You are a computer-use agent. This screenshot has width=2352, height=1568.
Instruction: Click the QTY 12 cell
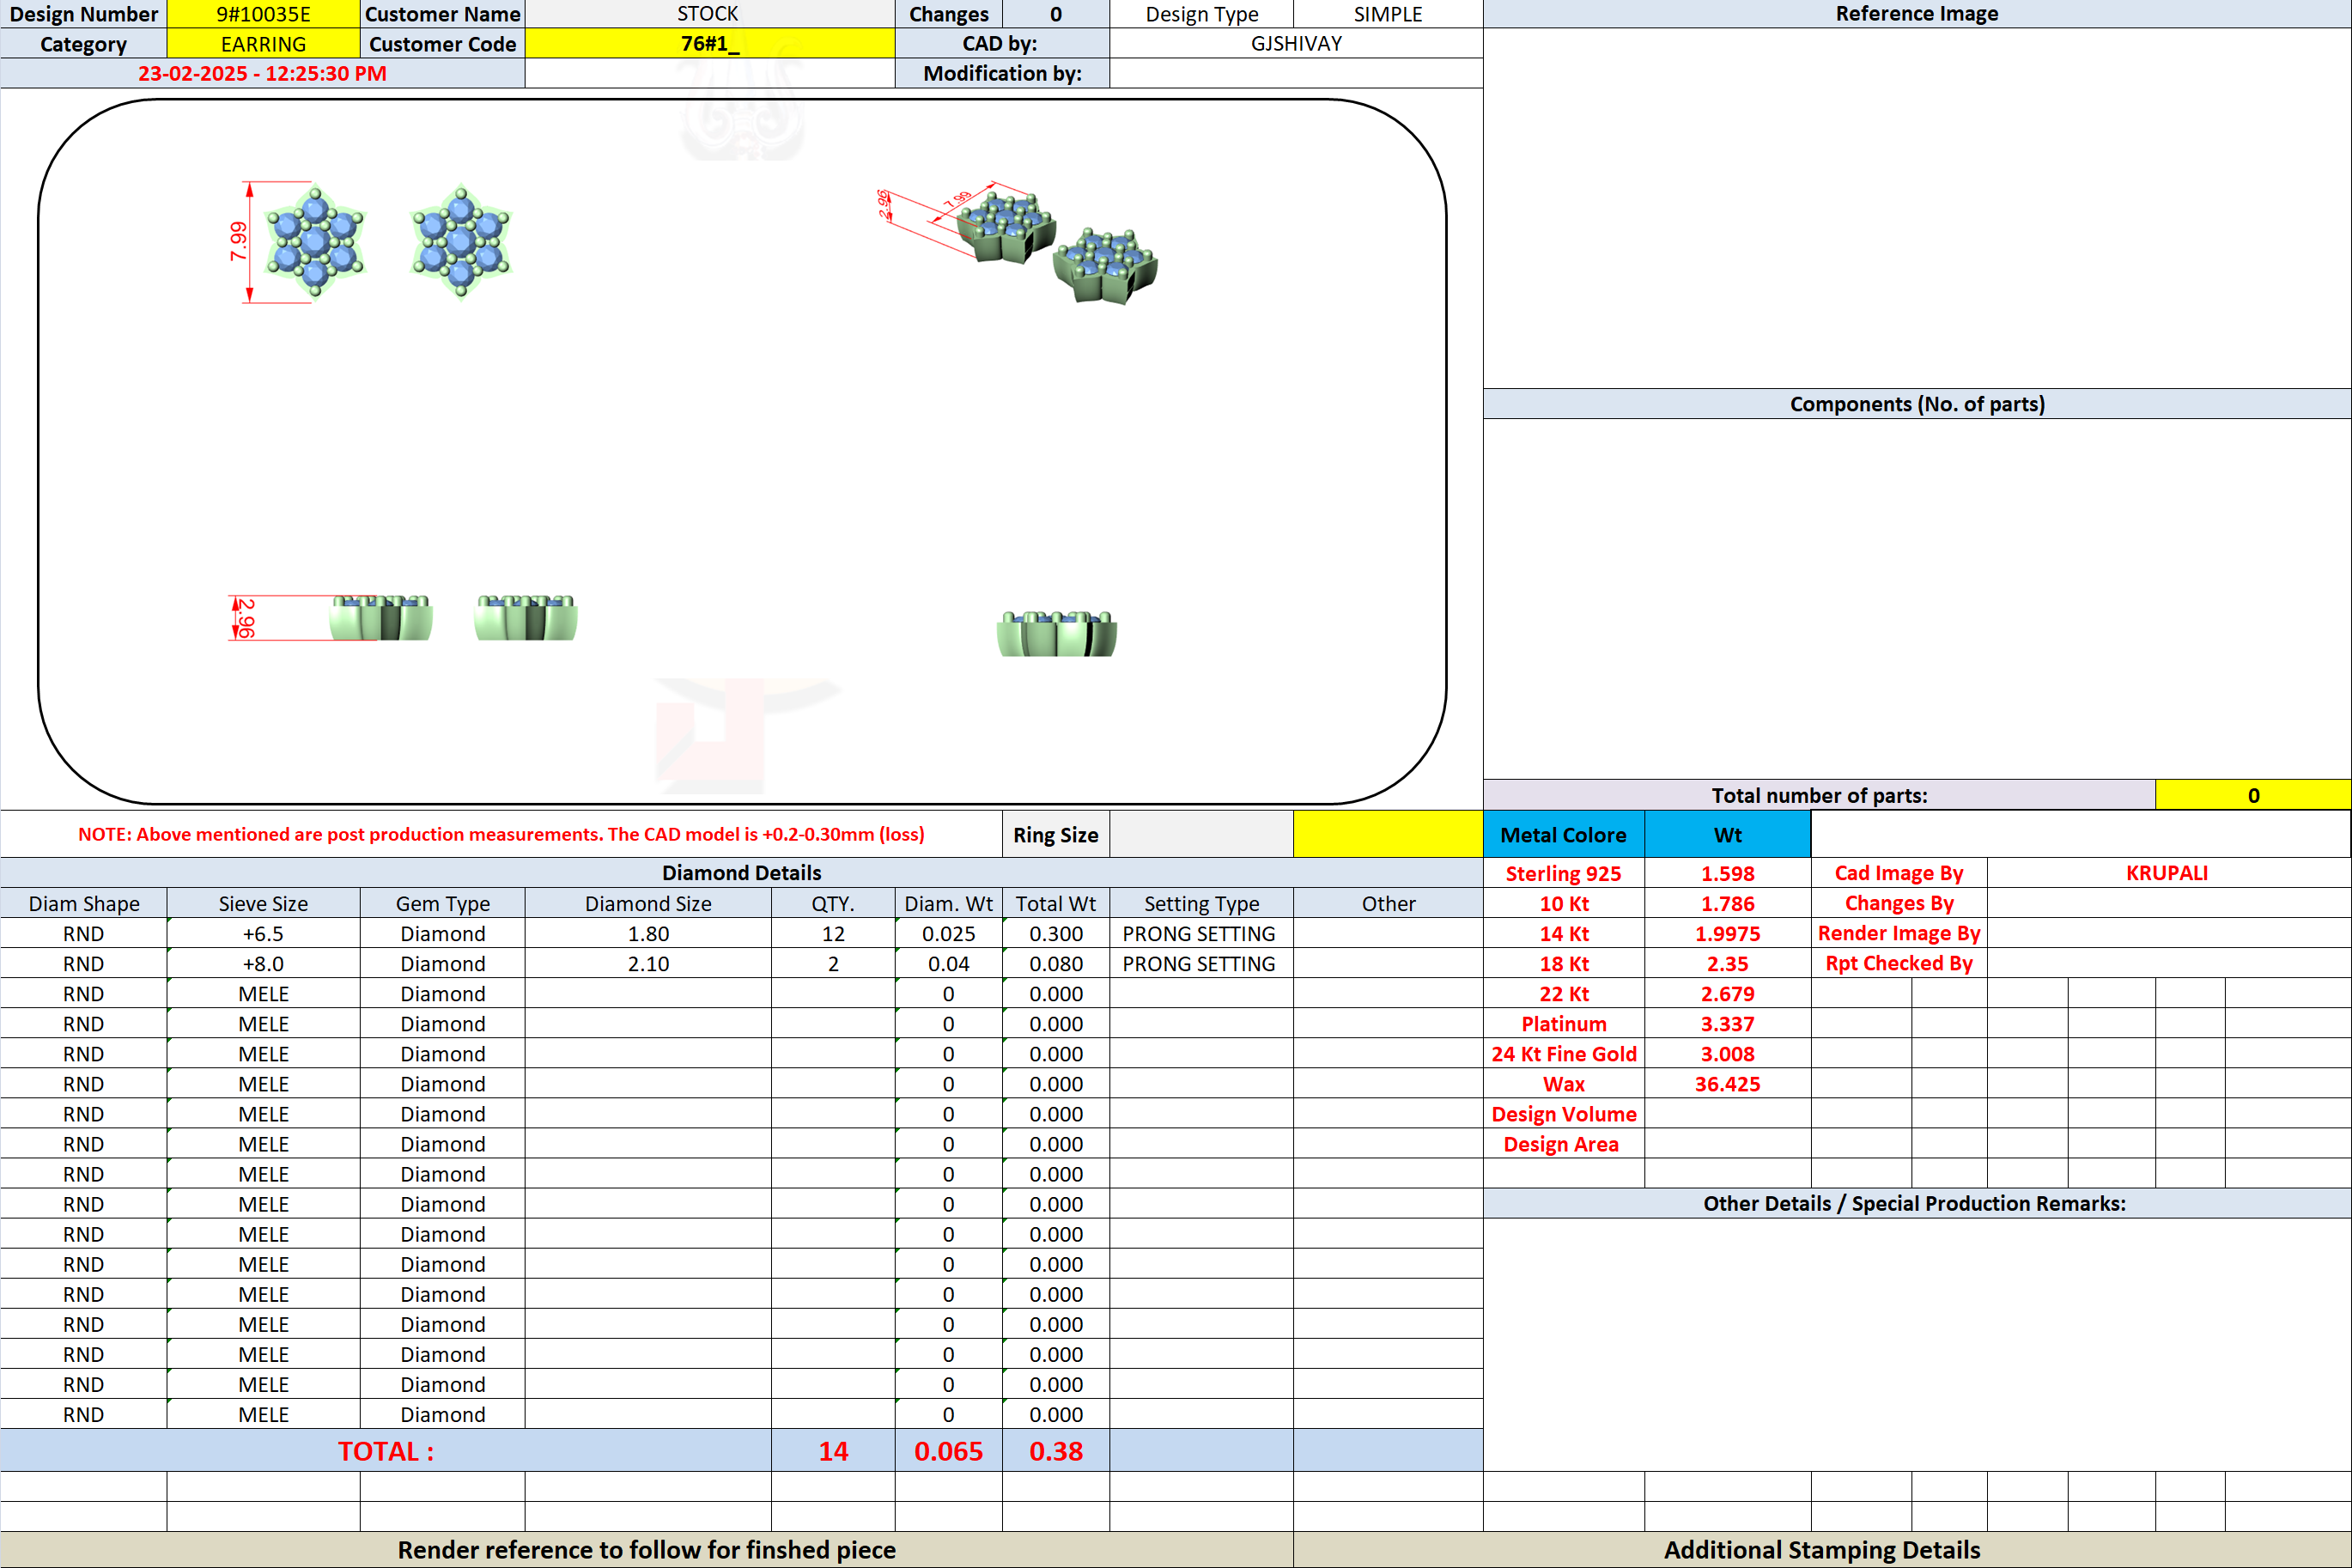tap(833, 934)
